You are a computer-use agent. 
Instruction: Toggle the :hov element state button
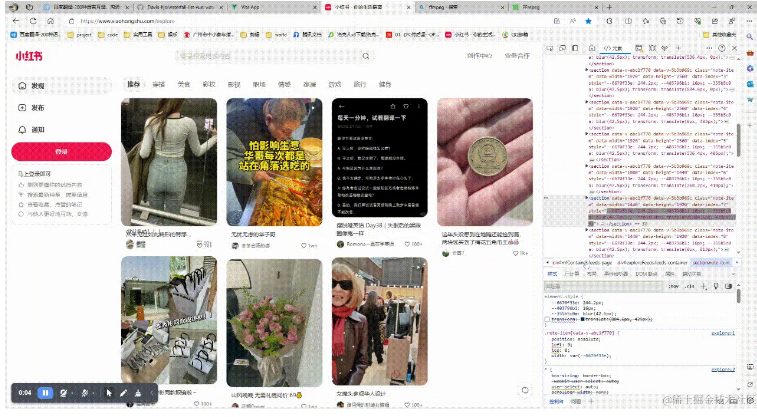[673, 286]
